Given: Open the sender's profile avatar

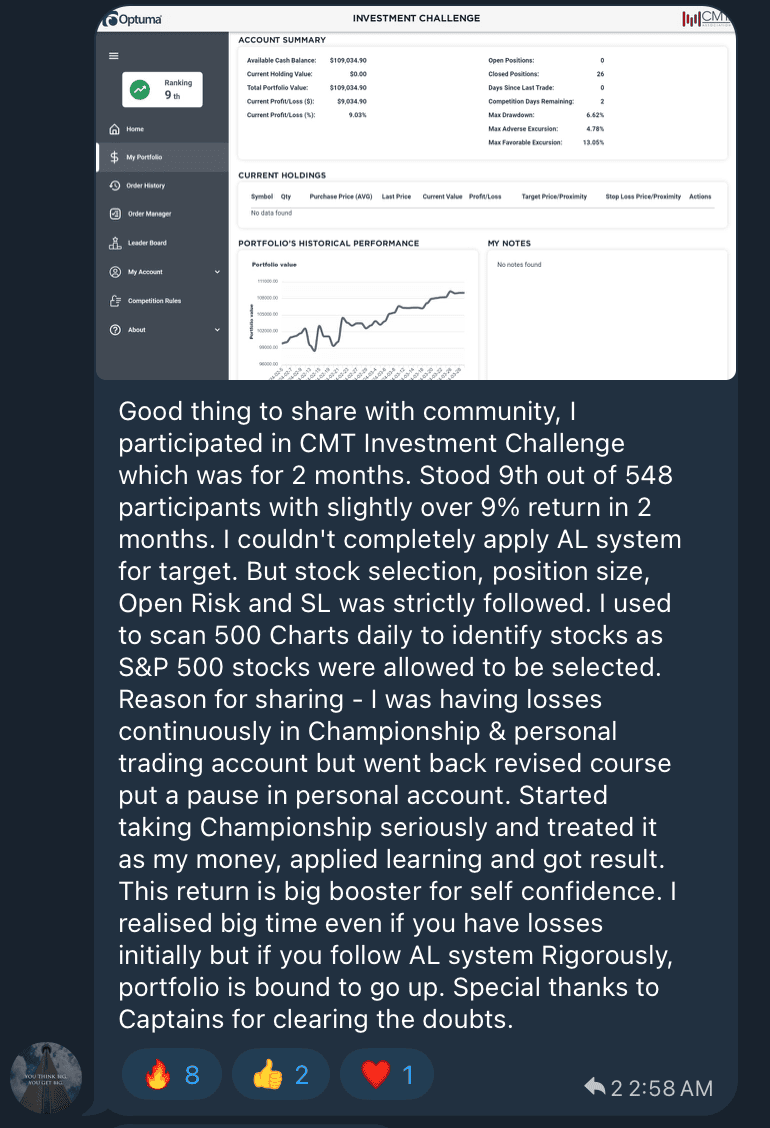Looking at the screenshot, I should pos(46,1078).
